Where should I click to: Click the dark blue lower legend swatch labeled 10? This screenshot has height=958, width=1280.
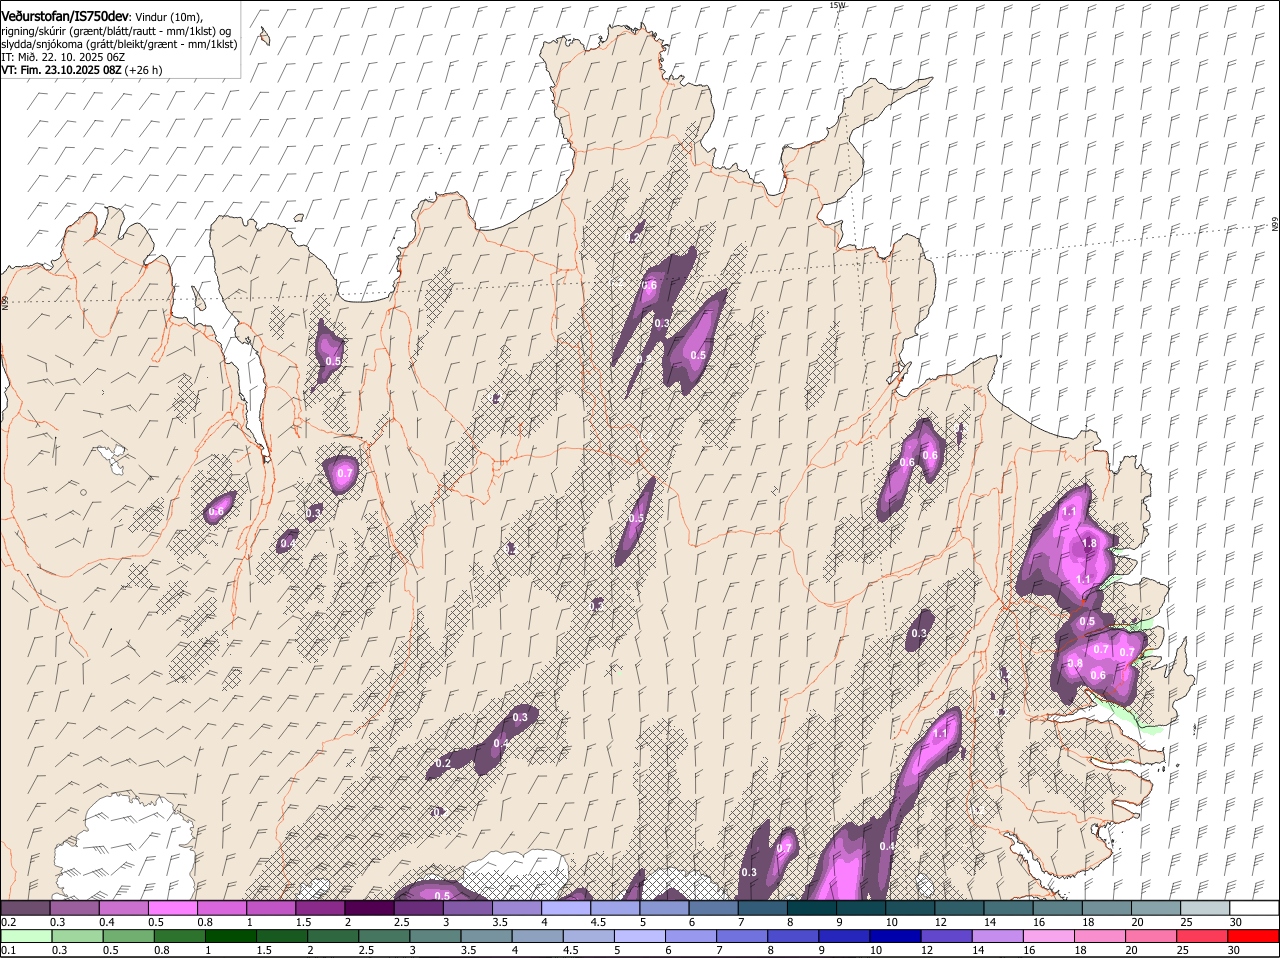tap(895, 937)
